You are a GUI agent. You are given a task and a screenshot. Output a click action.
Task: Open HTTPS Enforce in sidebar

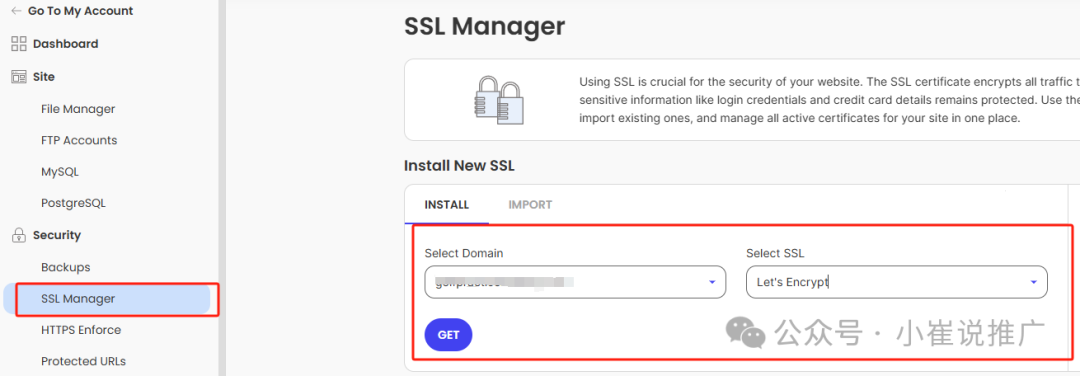[x=81, y=331]
